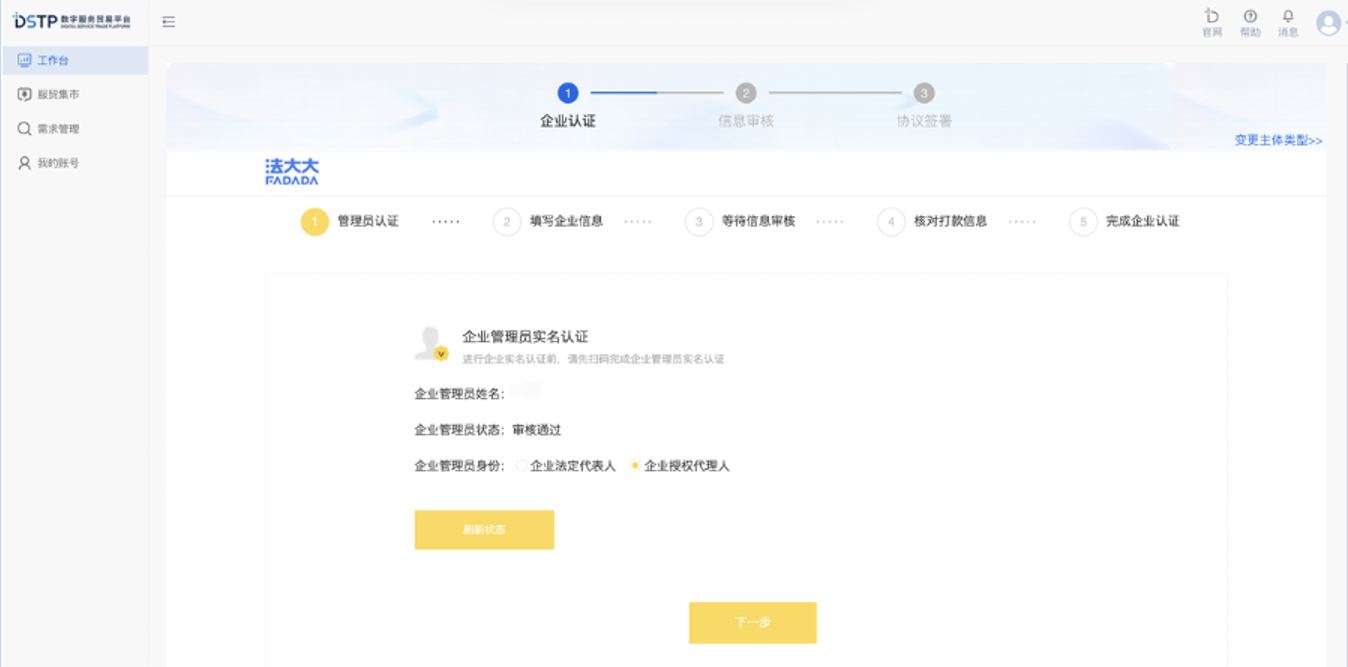
Task: Choose the admin identity radio group's first option
Action: coord(519,463)
